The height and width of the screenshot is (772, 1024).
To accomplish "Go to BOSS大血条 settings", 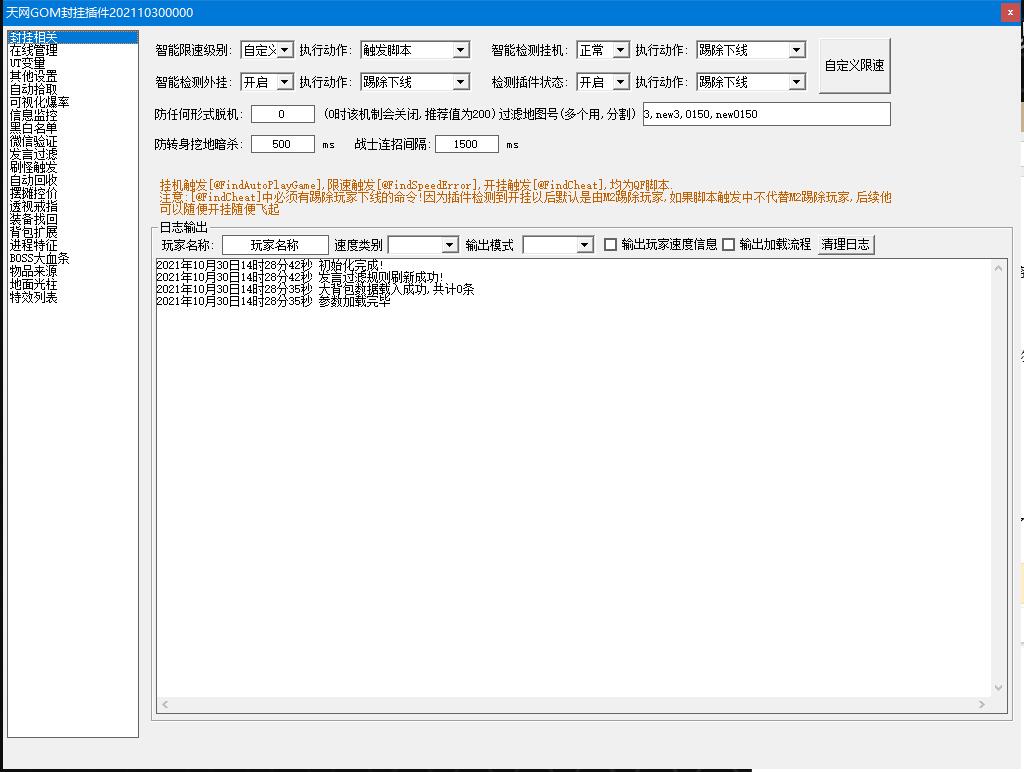I will tap(39, 258).
